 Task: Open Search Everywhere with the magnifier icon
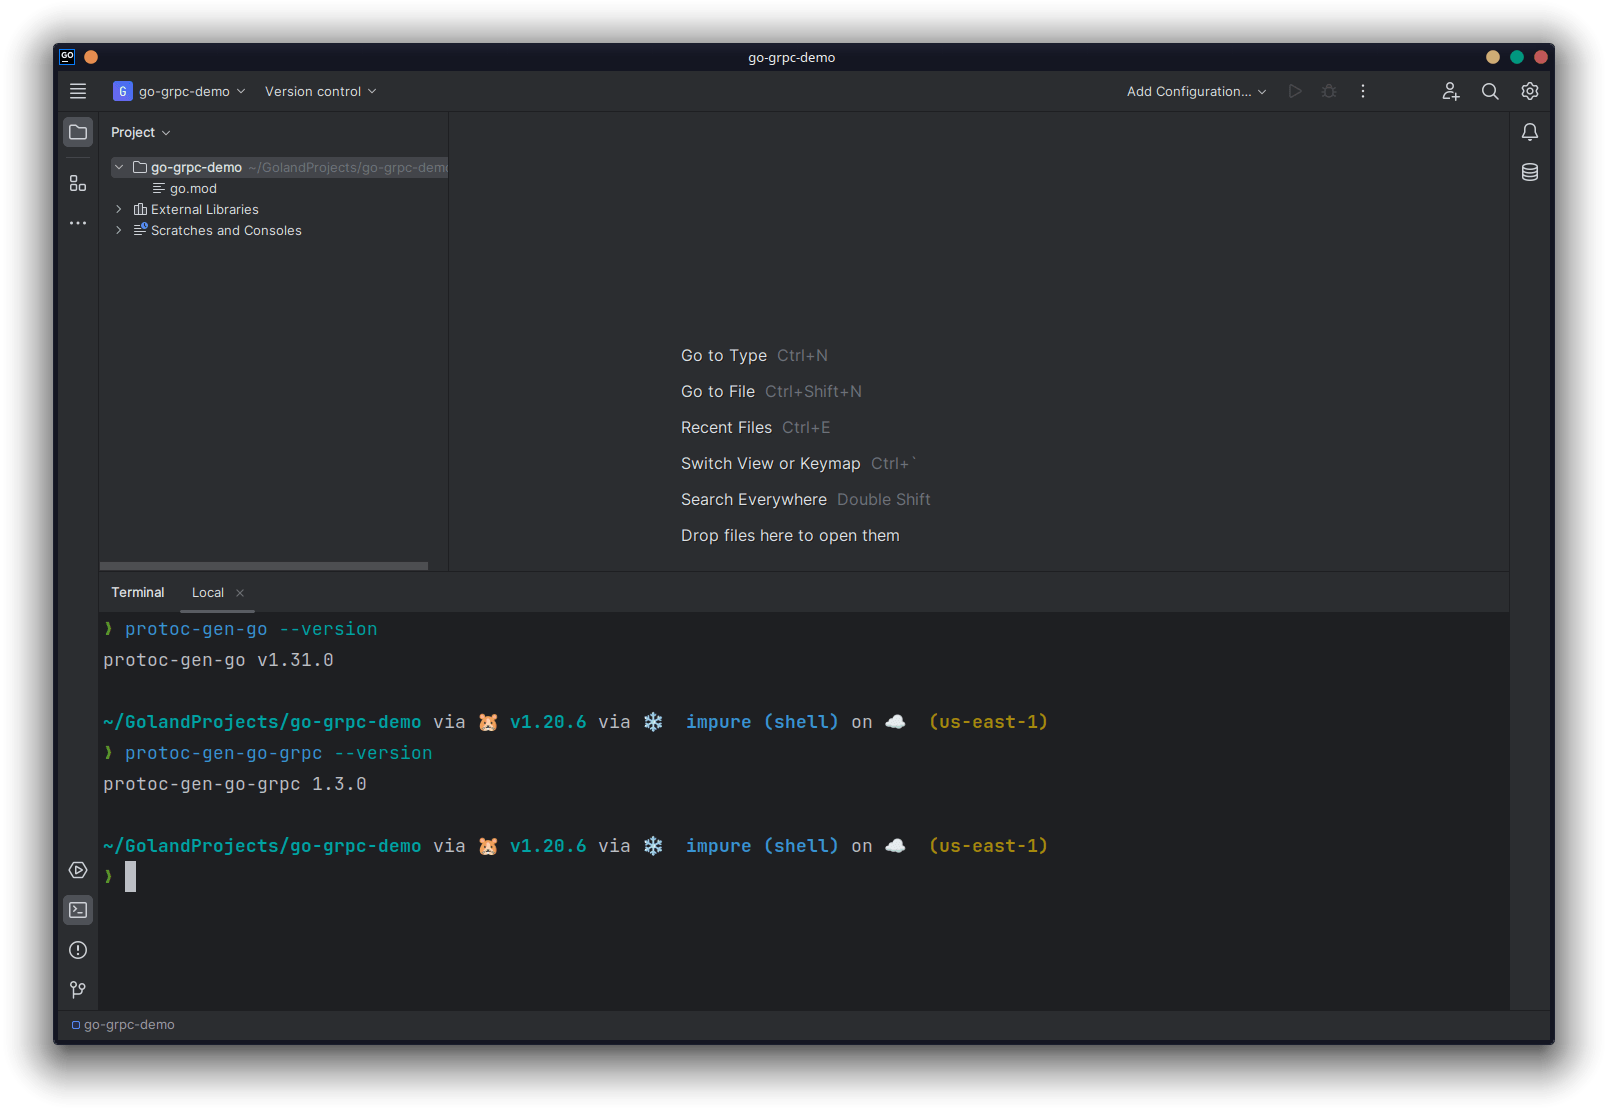[1490, 91]
